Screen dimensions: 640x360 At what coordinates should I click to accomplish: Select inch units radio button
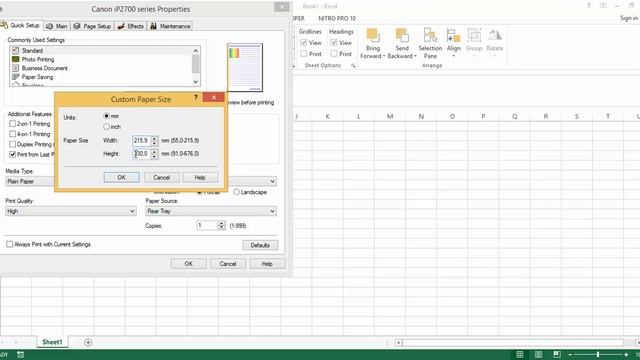point(107,127)
